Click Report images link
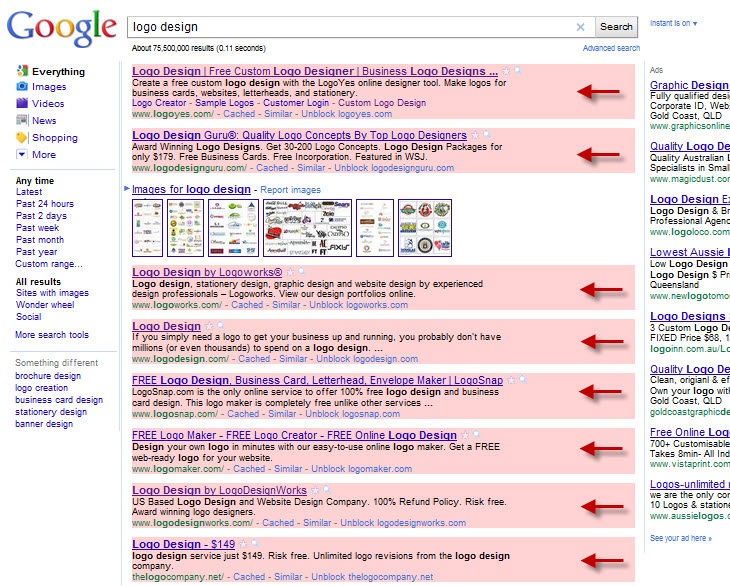Image resolution: width=730 pixels, height=586 pixels. click(x=291, y=190)
